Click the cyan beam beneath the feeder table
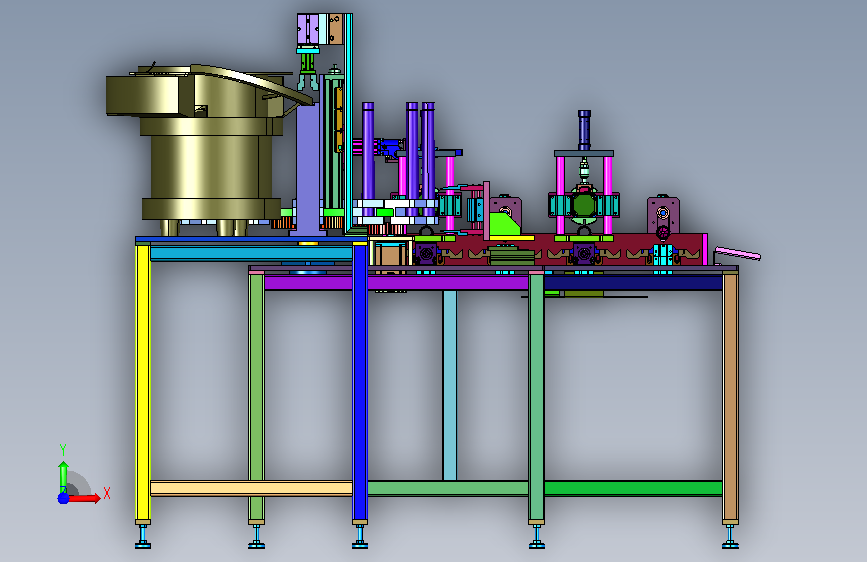The image size is (867, 562). tap(252, 254)
